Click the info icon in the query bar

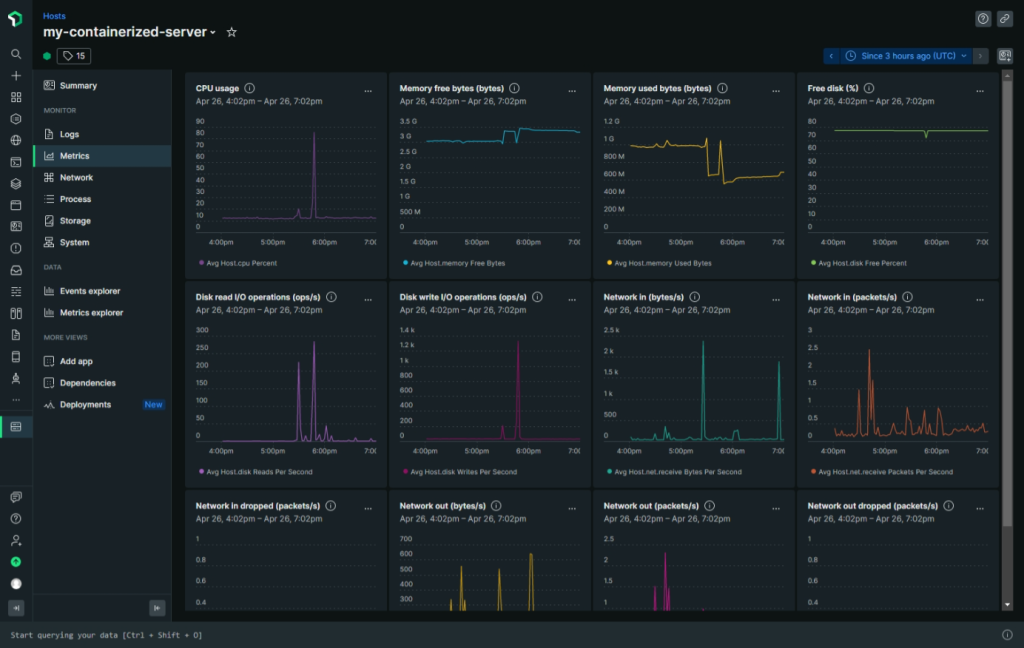1007,635
